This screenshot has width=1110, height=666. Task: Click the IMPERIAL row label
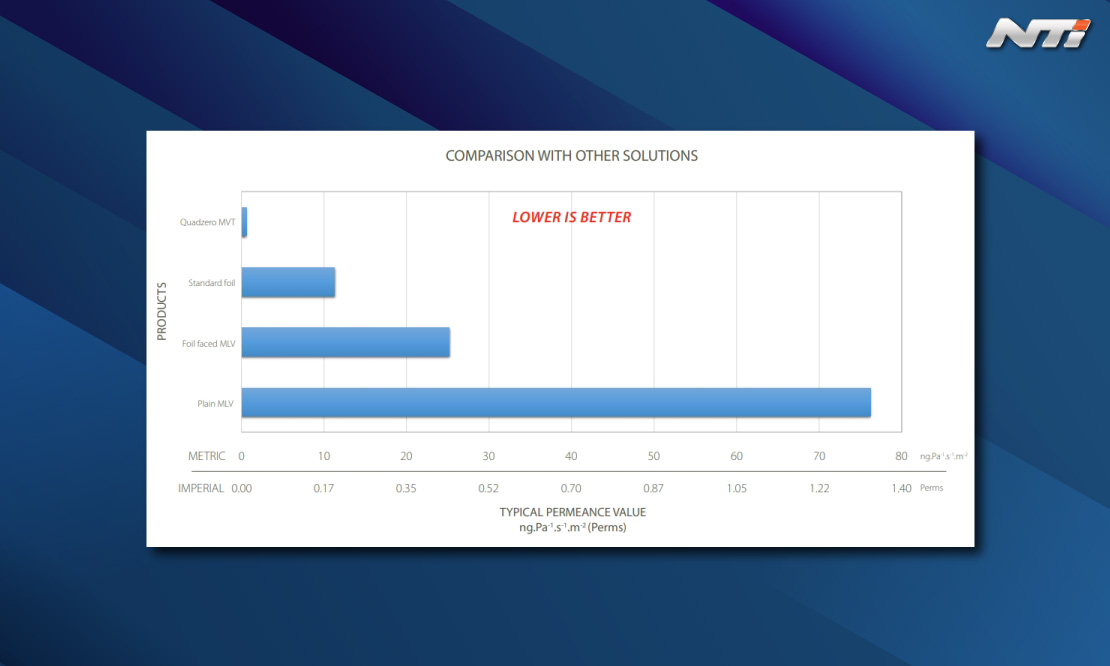pos(200,488)
